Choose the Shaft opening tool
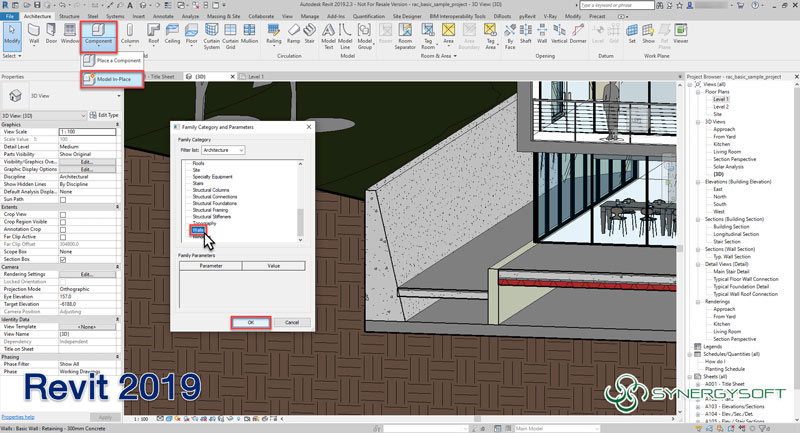This screenshot has height=433, width=800. coord(526,34)
